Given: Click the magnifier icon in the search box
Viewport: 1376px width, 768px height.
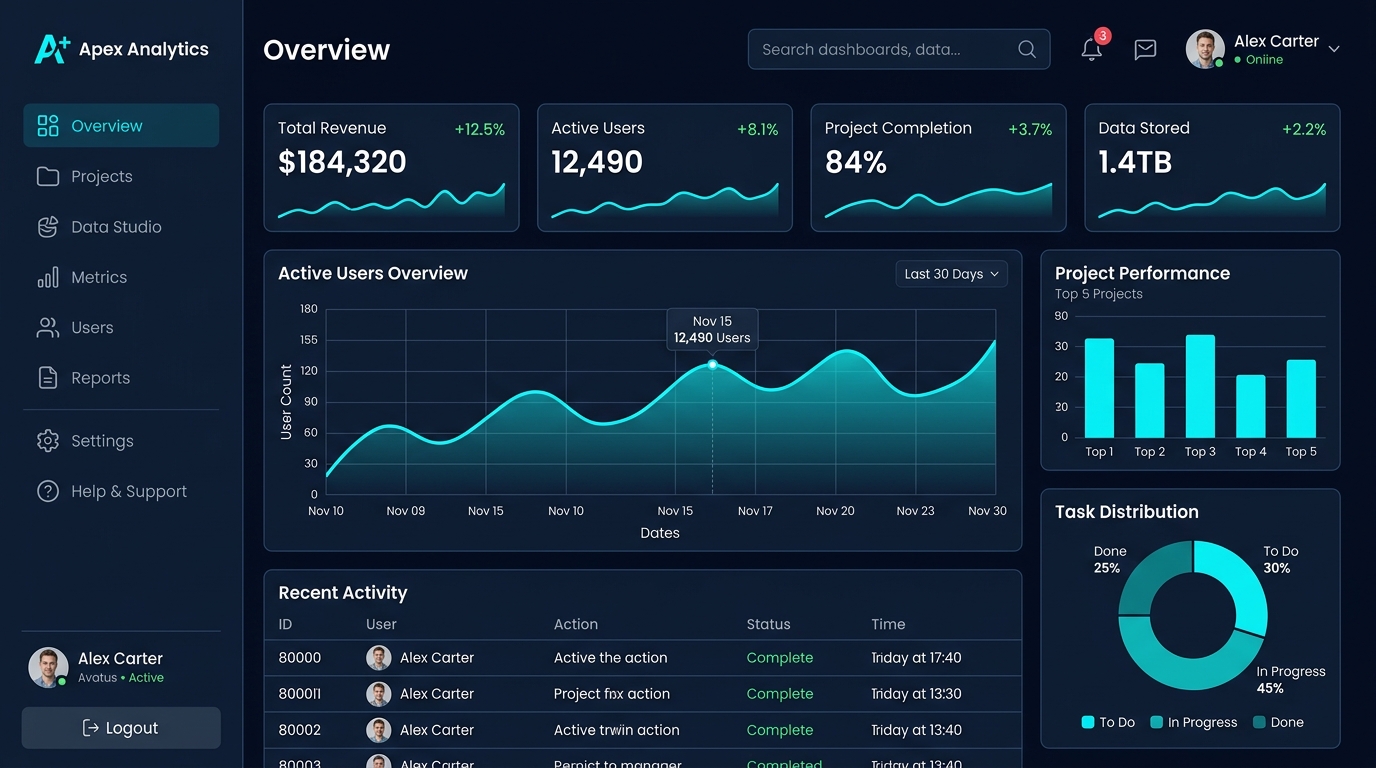Looking at the screenshot, I should (1027, 49).
